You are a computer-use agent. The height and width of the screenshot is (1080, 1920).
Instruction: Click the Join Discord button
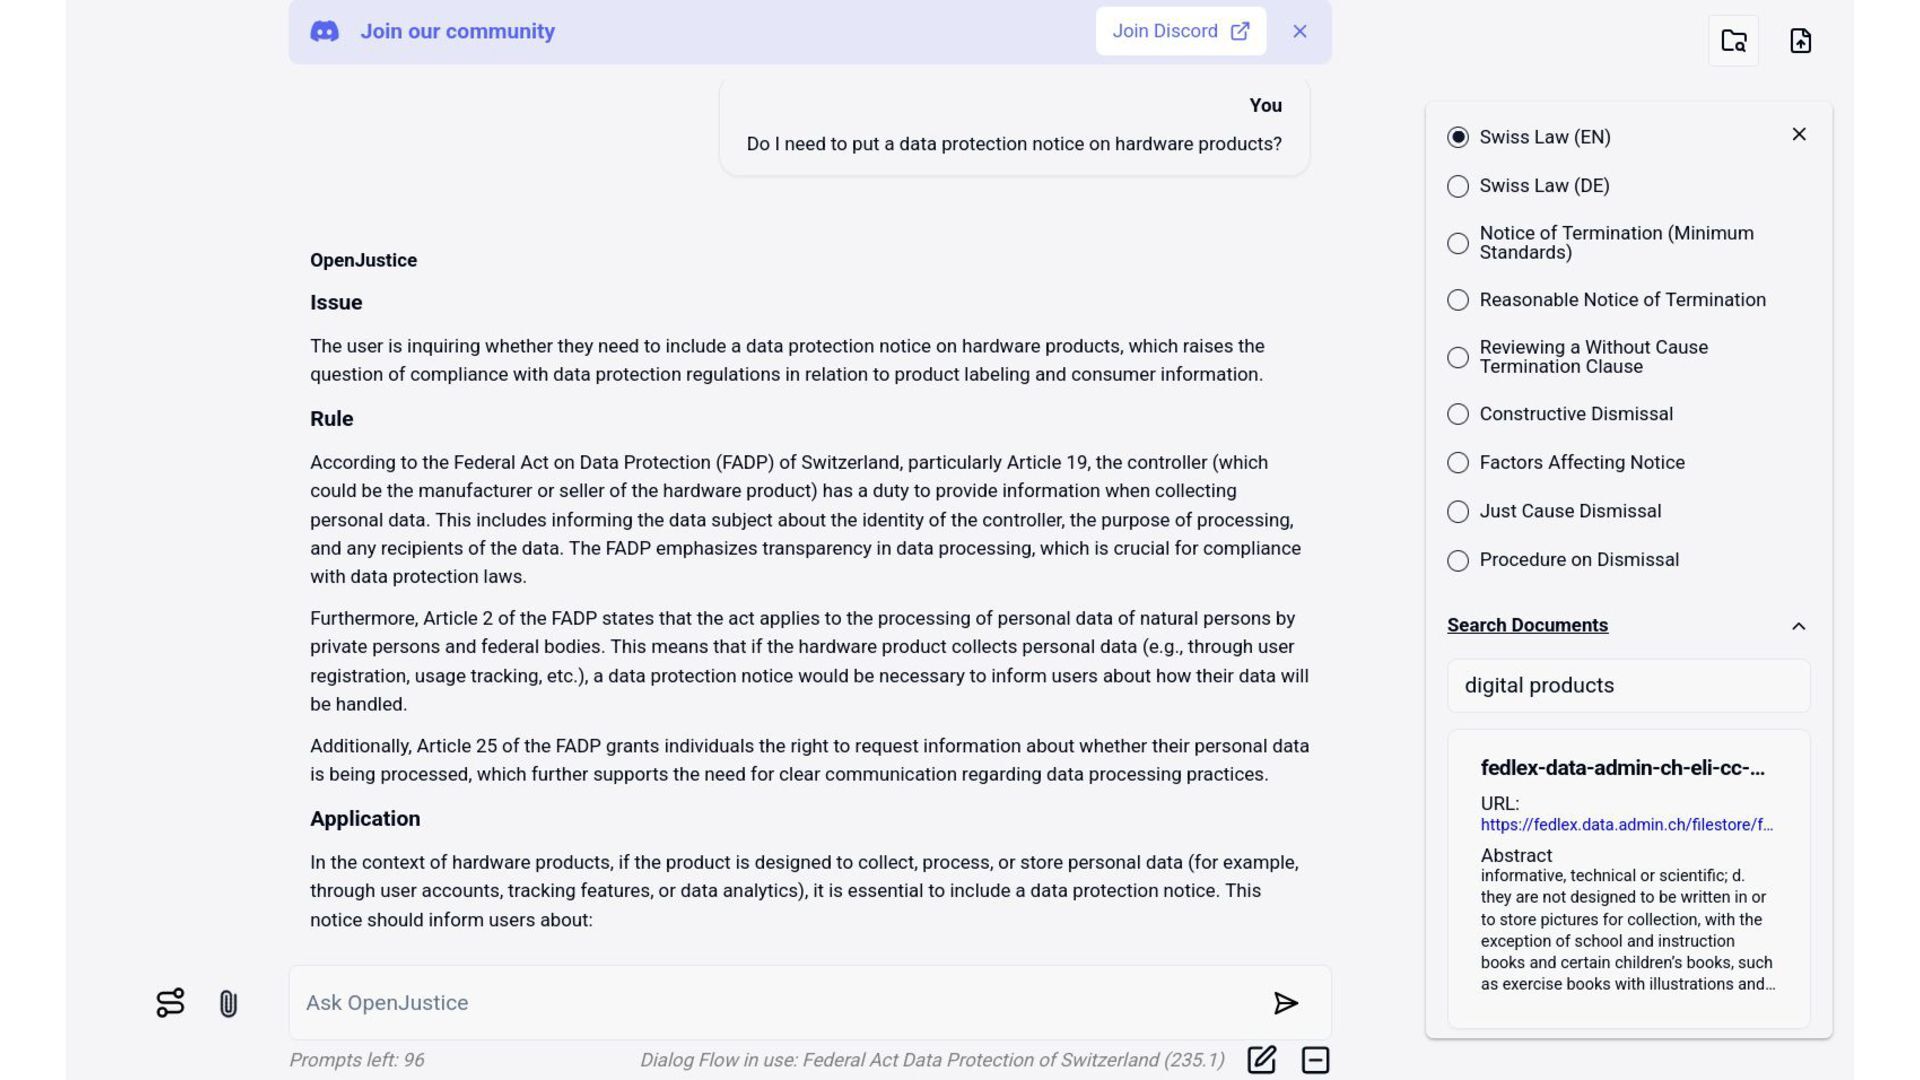pyautogui.click(x=1180, y=31)
